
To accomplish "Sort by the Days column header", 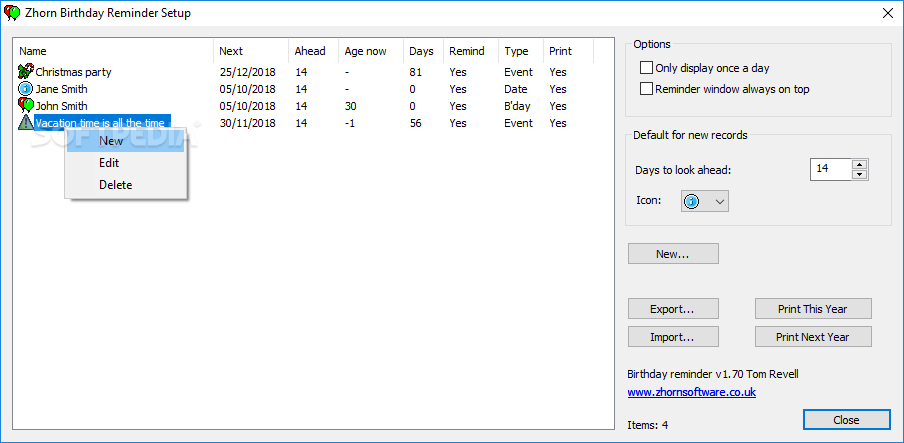I will click(x=423, y=51).
